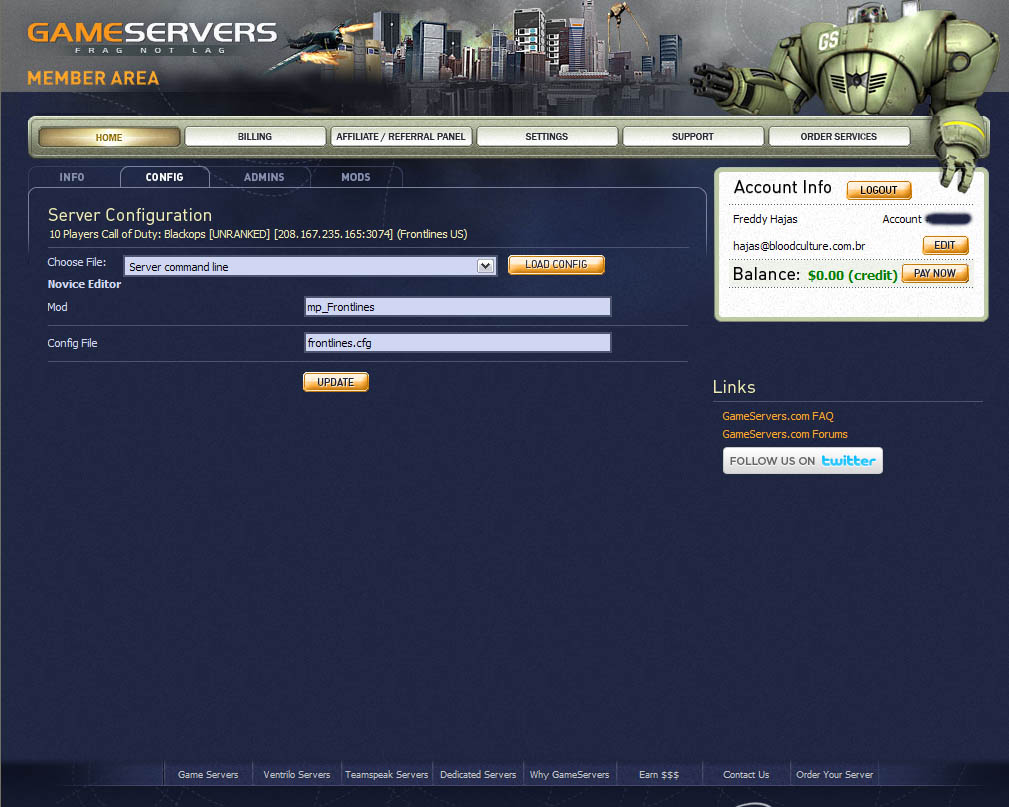Expand the Choose File dropdown
The image size is (1009, 807).
click(310, 266)
